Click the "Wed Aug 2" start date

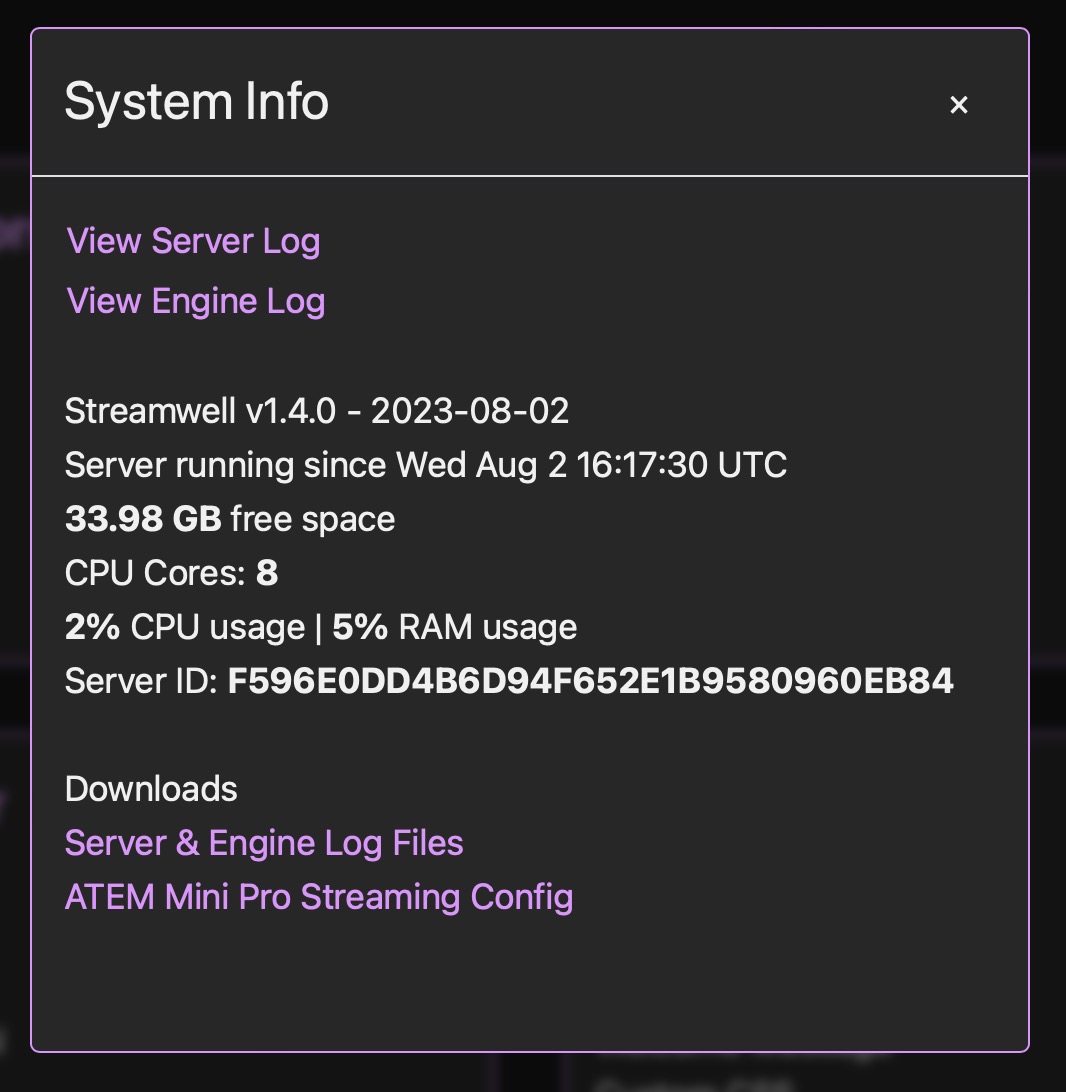click(x=482, y=465)
